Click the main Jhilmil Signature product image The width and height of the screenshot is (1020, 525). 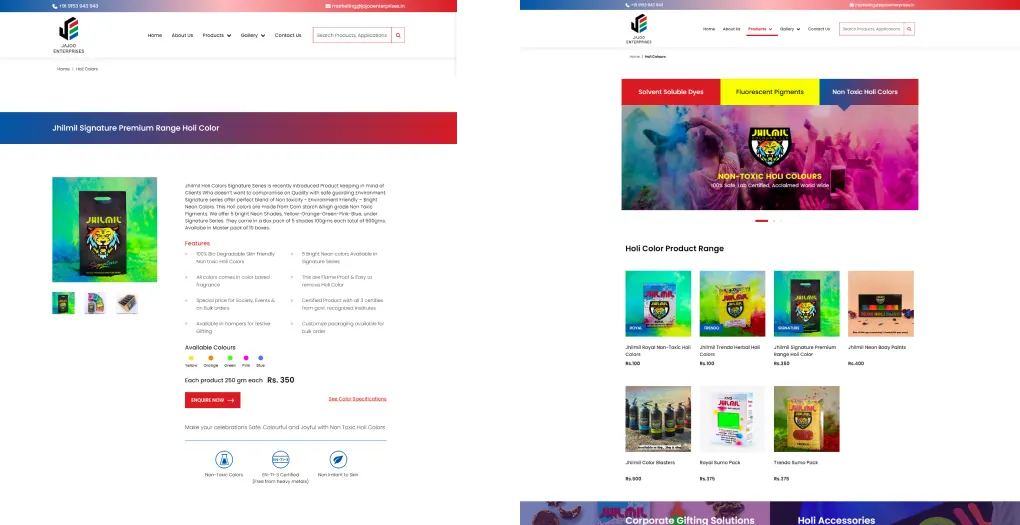click(x=105, y=230)
